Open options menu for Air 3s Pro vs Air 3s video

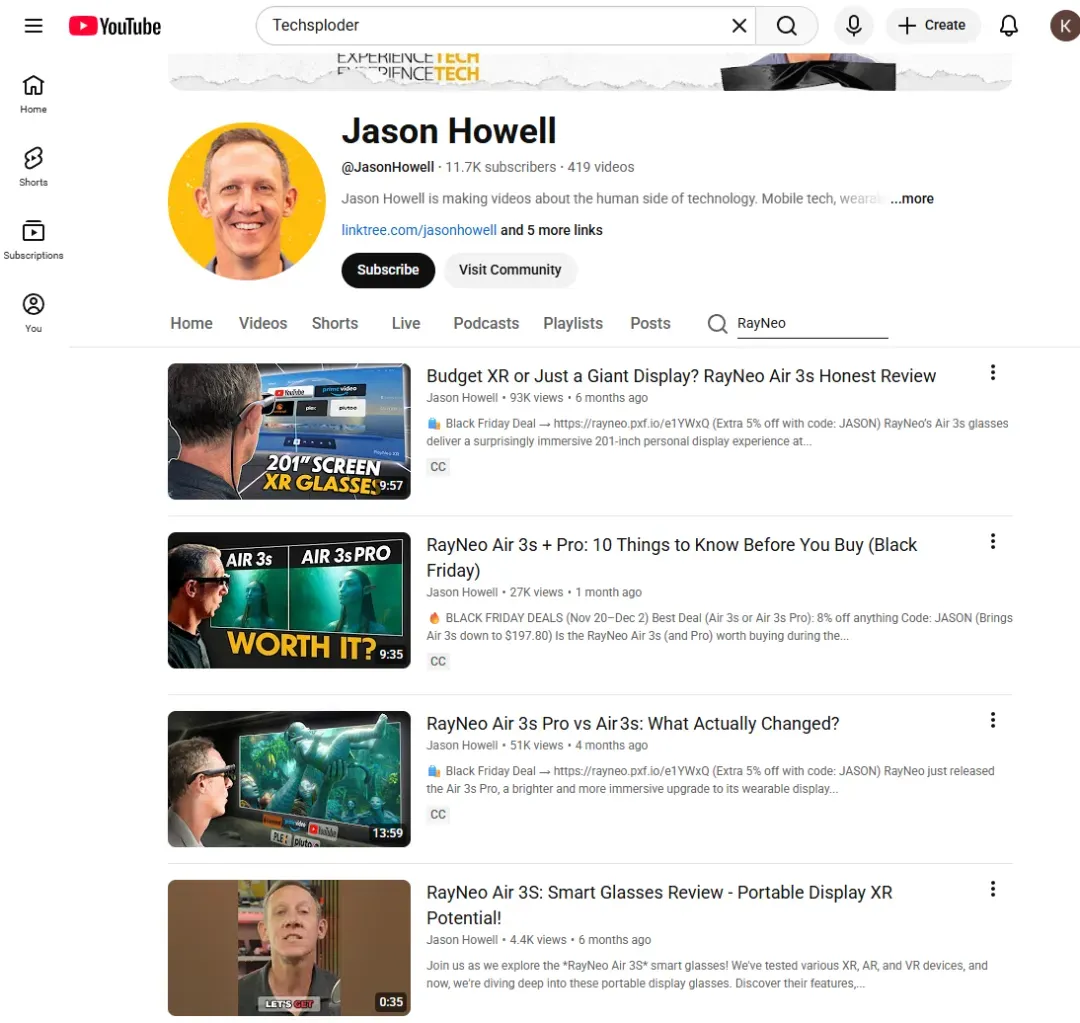pos(993,721)
